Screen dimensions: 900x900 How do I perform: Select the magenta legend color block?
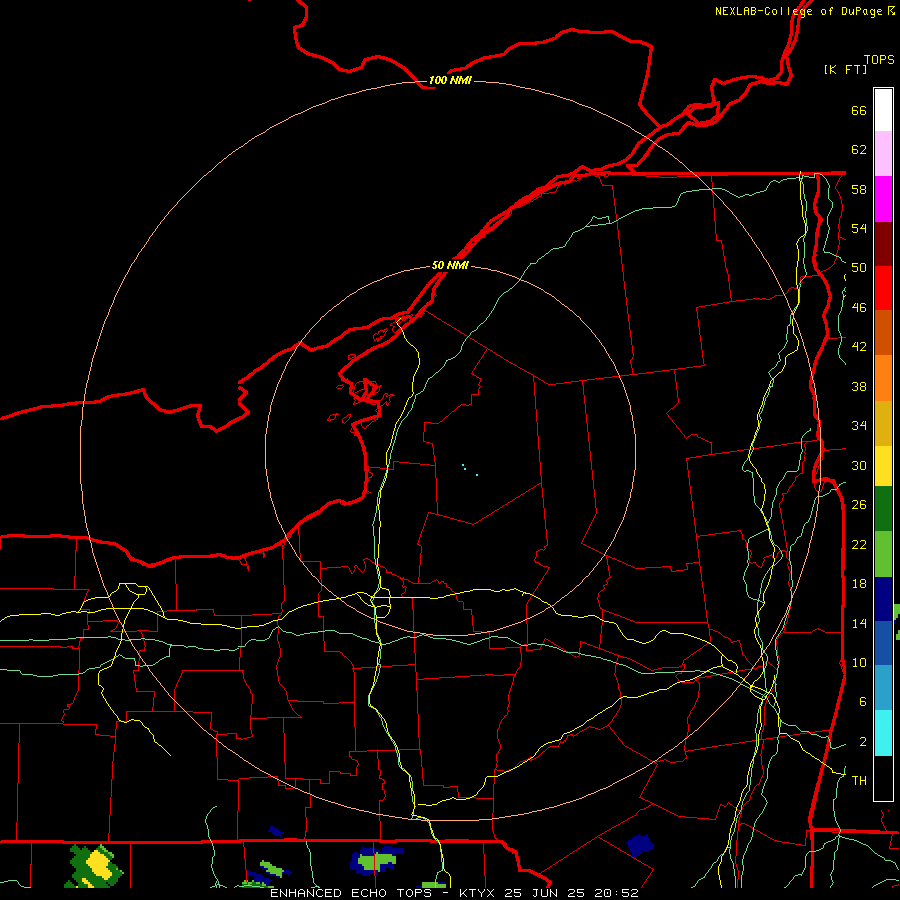[x=883, y=199]
